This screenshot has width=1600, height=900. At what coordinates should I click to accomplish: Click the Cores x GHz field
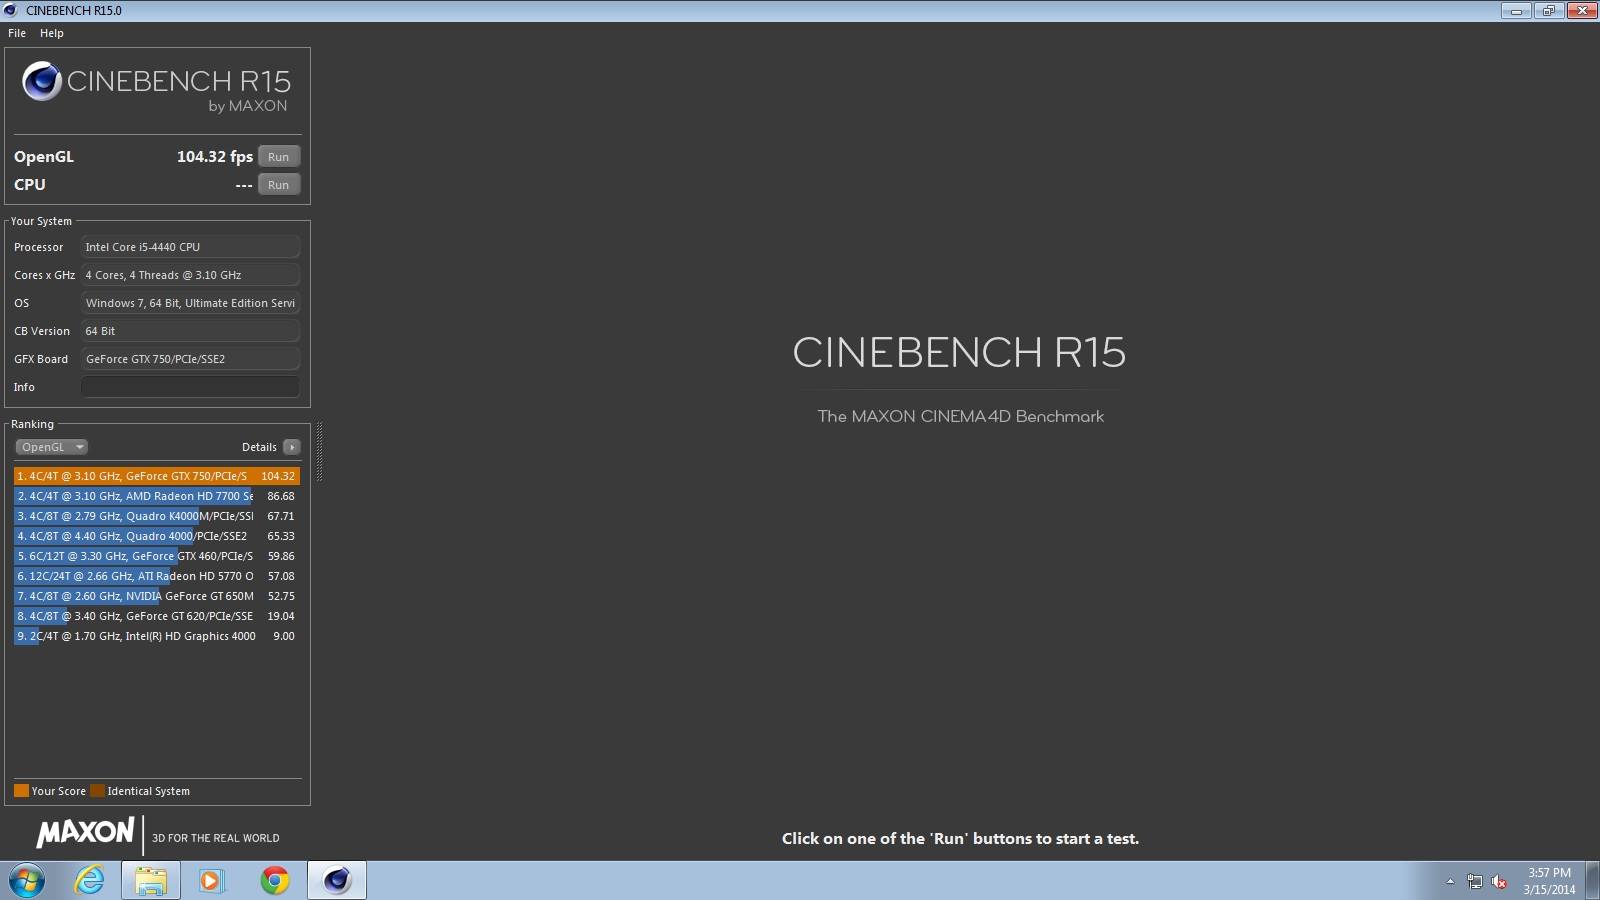click(190, 275)
